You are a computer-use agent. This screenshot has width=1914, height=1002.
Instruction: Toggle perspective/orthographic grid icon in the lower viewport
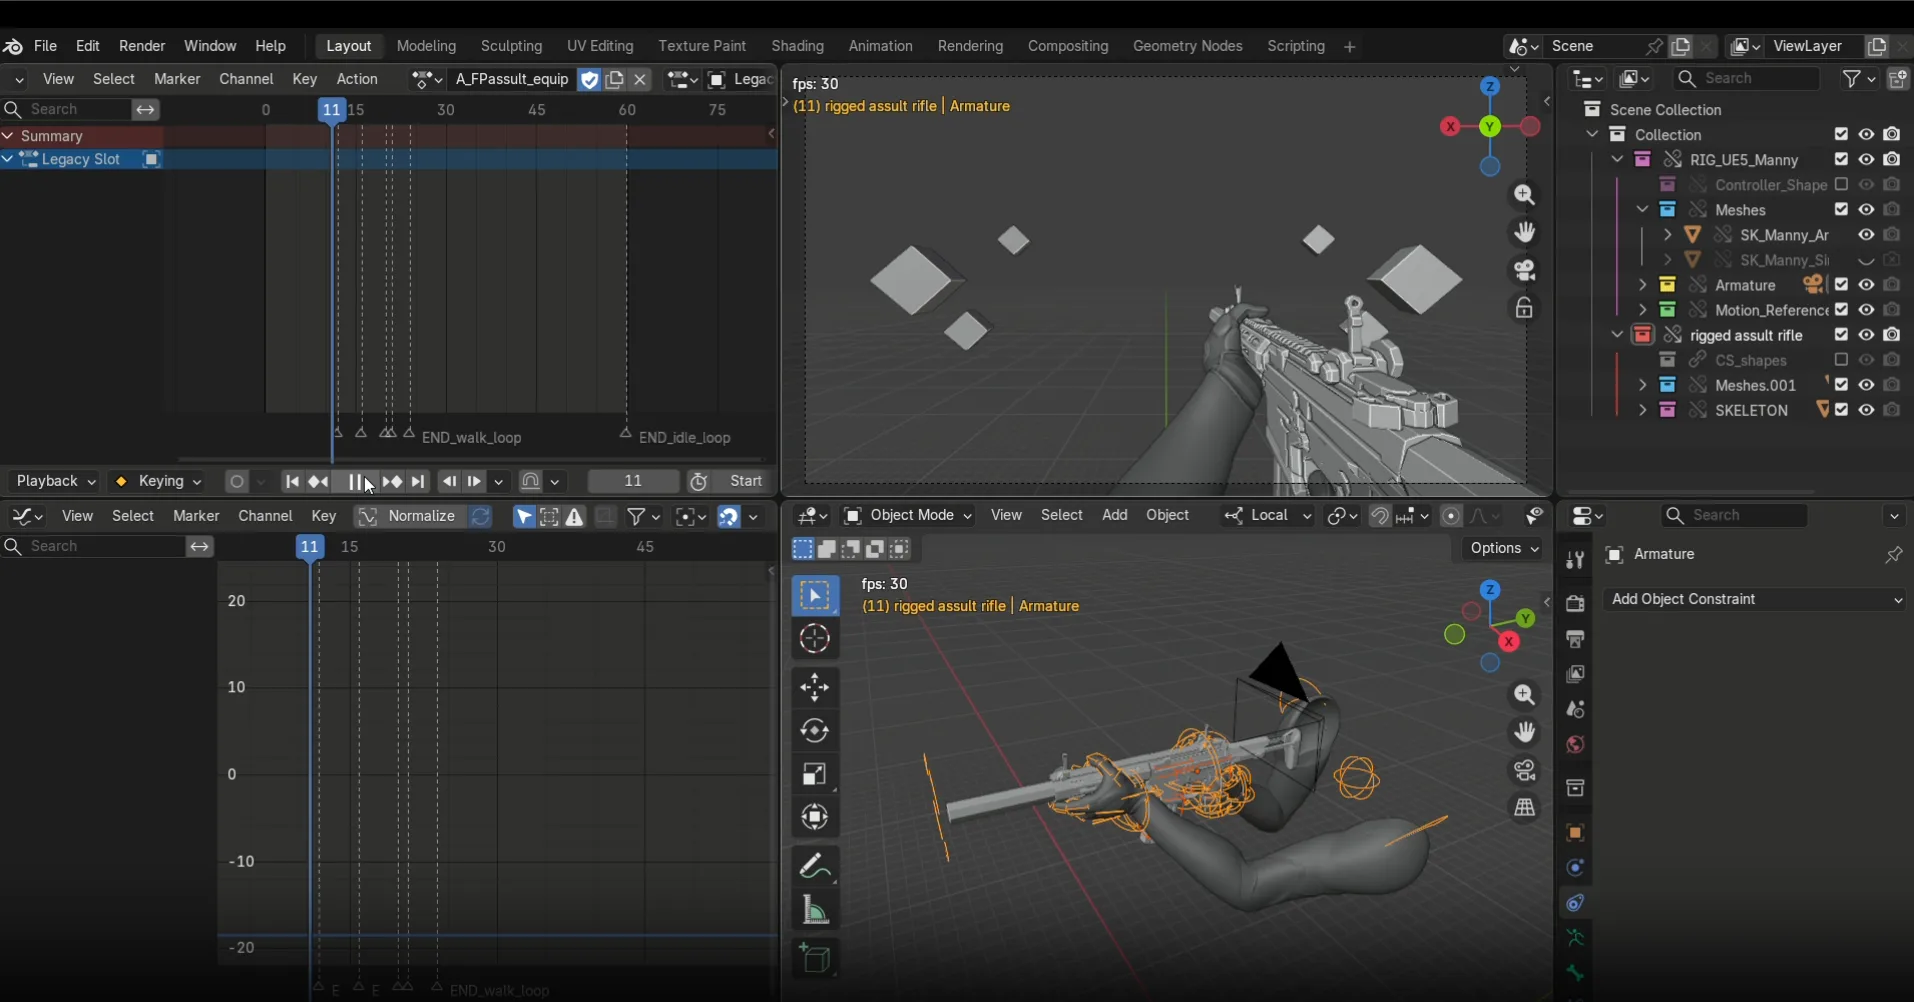pos(1524,808)
